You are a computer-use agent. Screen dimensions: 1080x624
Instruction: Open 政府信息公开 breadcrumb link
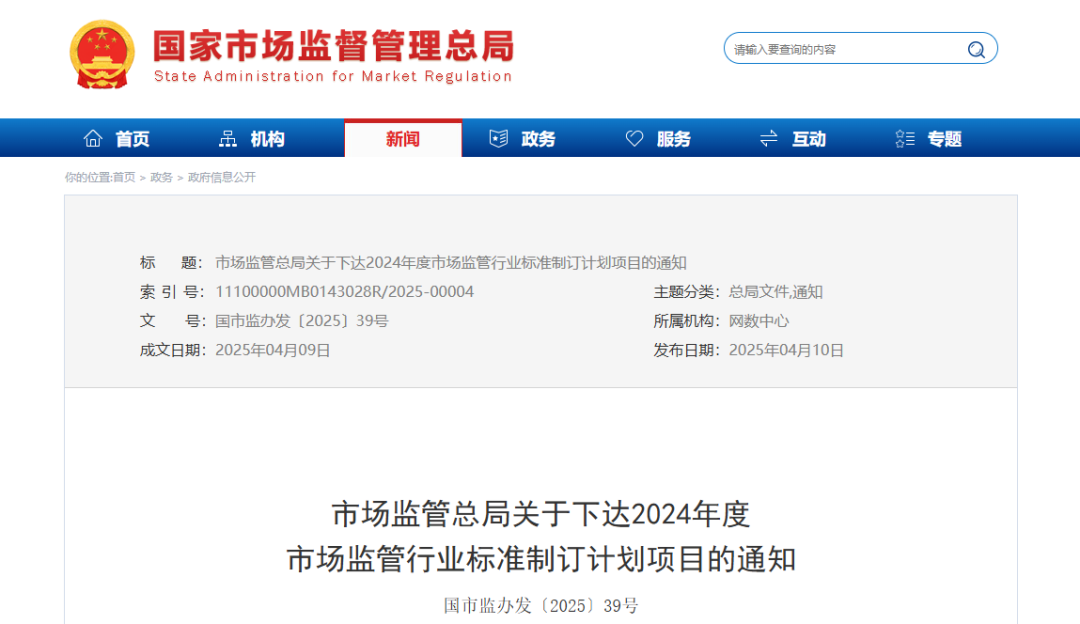pyautogui.click(x=222, y=178)
